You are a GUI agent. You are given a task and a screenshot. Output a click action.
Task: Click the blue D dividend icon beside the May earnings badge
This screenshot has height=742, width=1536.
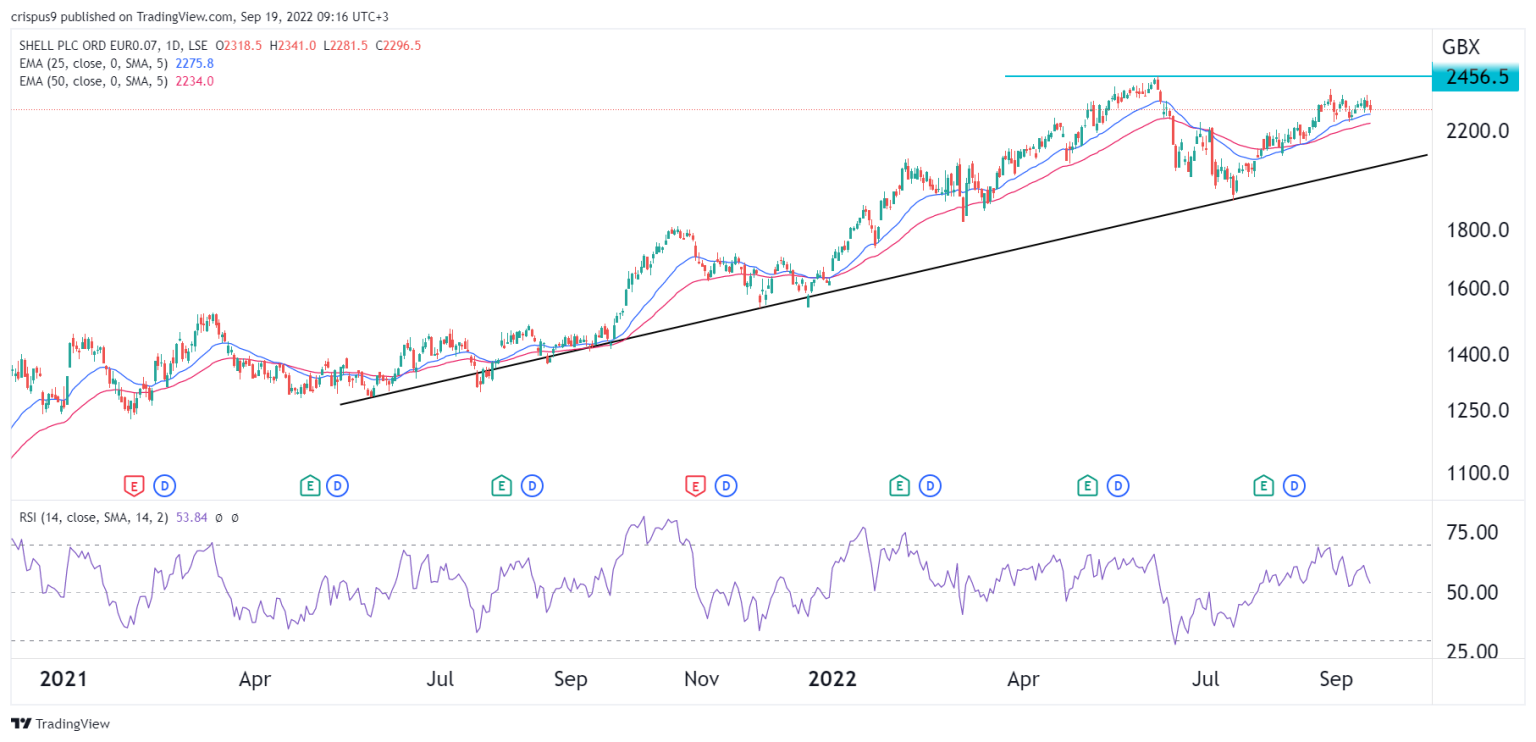click(339, 485)
